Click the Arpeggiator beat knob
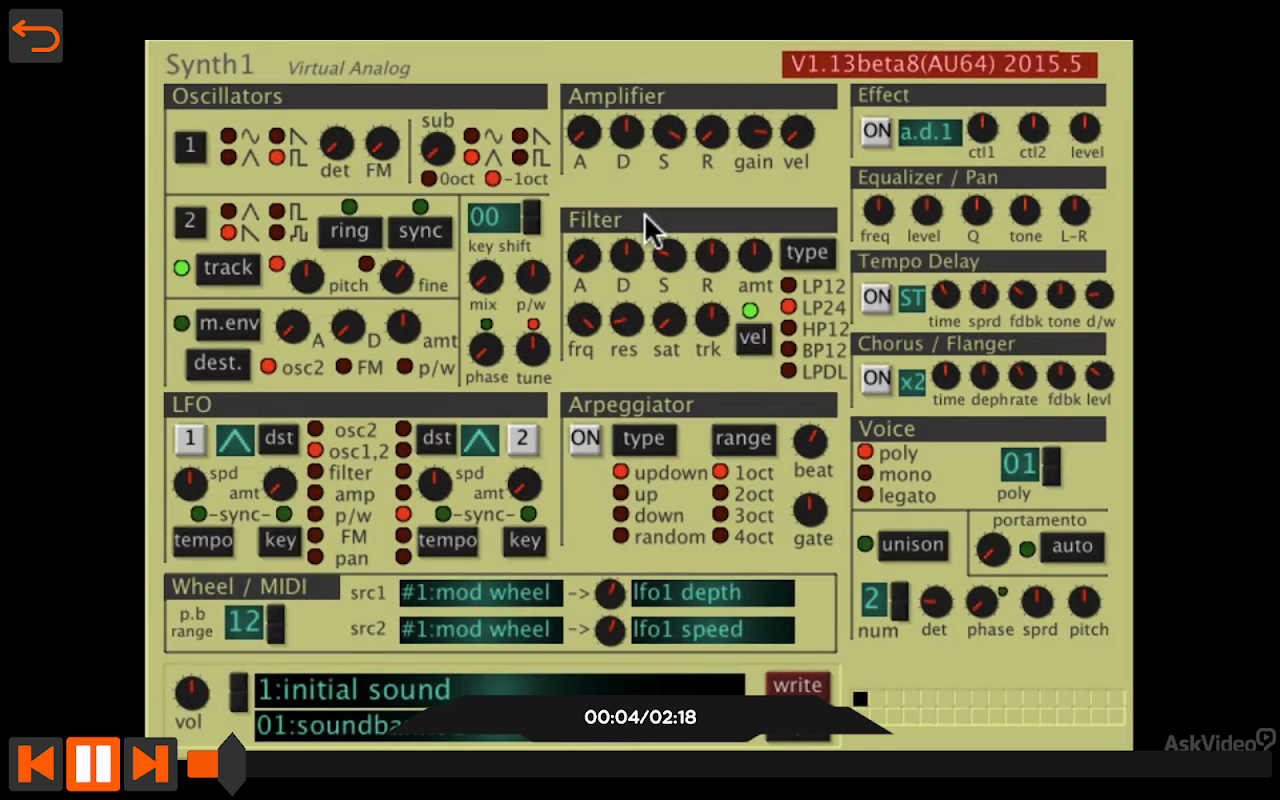This screenshot has width=1280, height=800. click(x=810, y=442)
